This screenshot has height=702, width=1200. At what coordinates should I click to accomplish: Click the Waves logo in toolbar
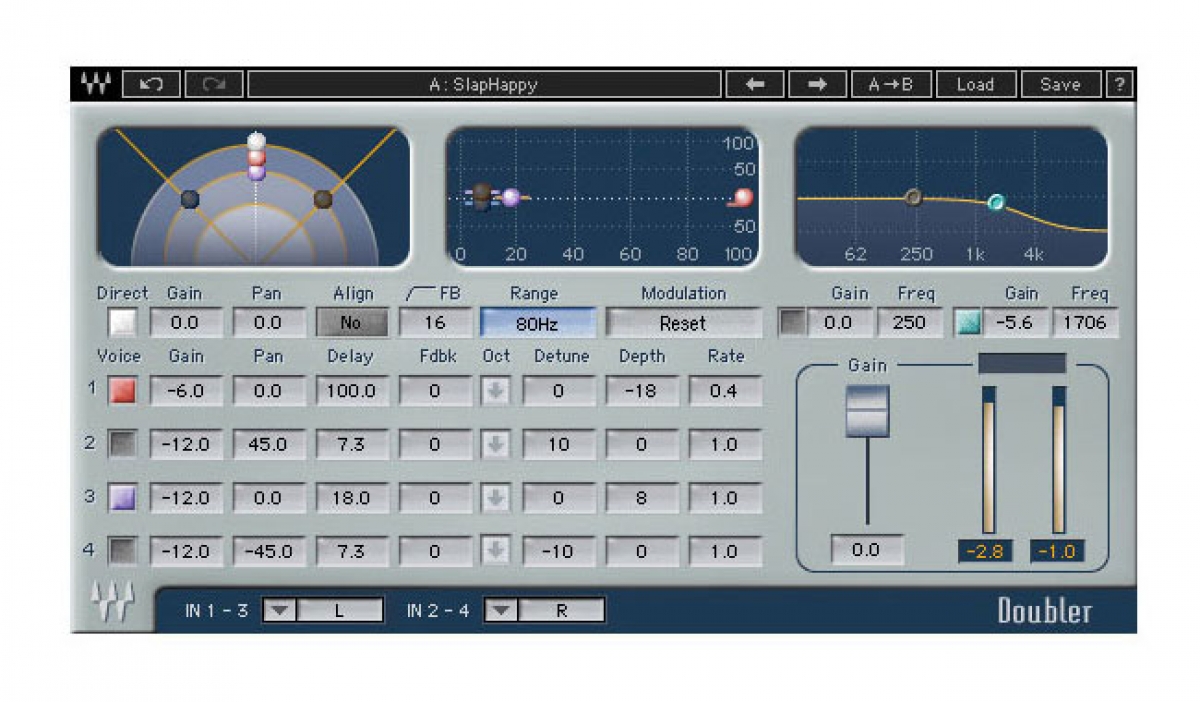pyautogui.click(x=95, y=84)
